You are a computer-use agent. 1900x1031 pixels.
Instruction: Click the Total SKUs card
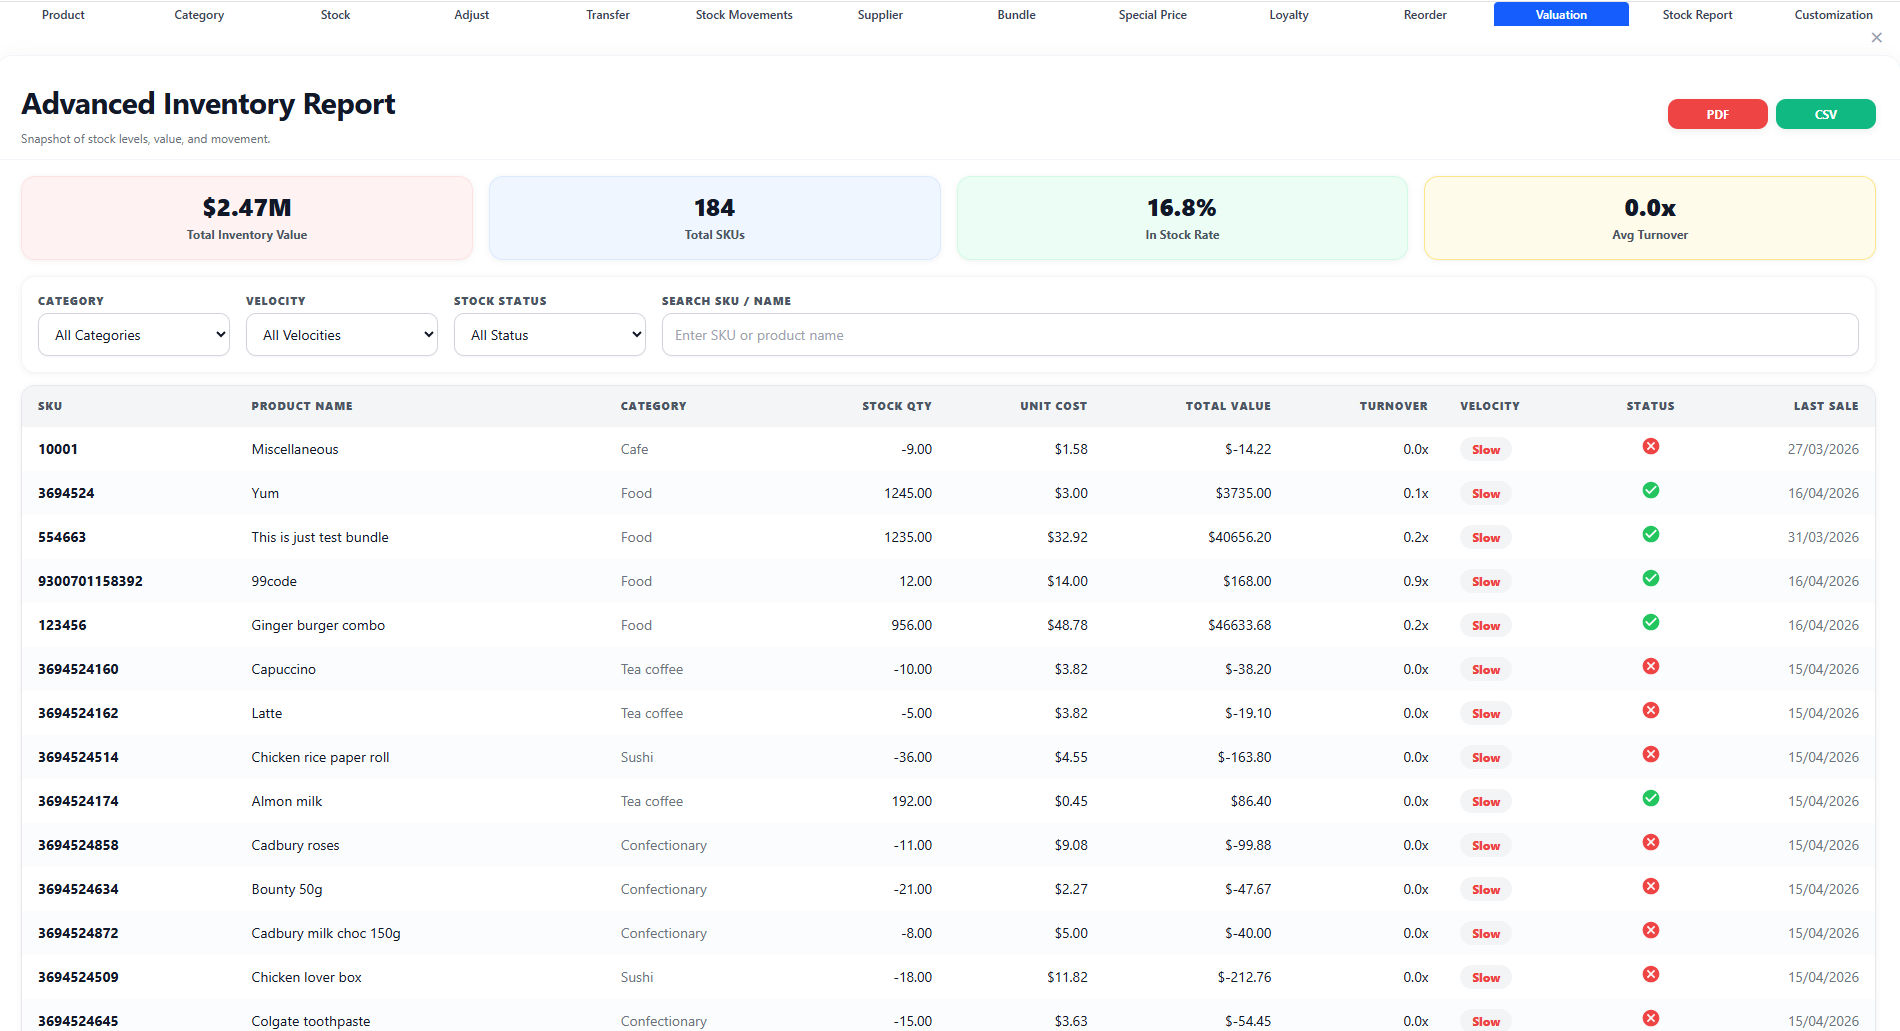click(x=715, y=218)
